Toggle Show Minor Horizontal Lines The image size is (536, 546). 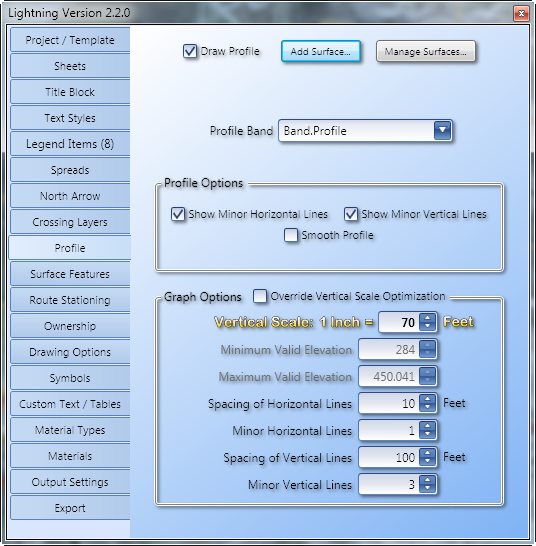(178, 214)
